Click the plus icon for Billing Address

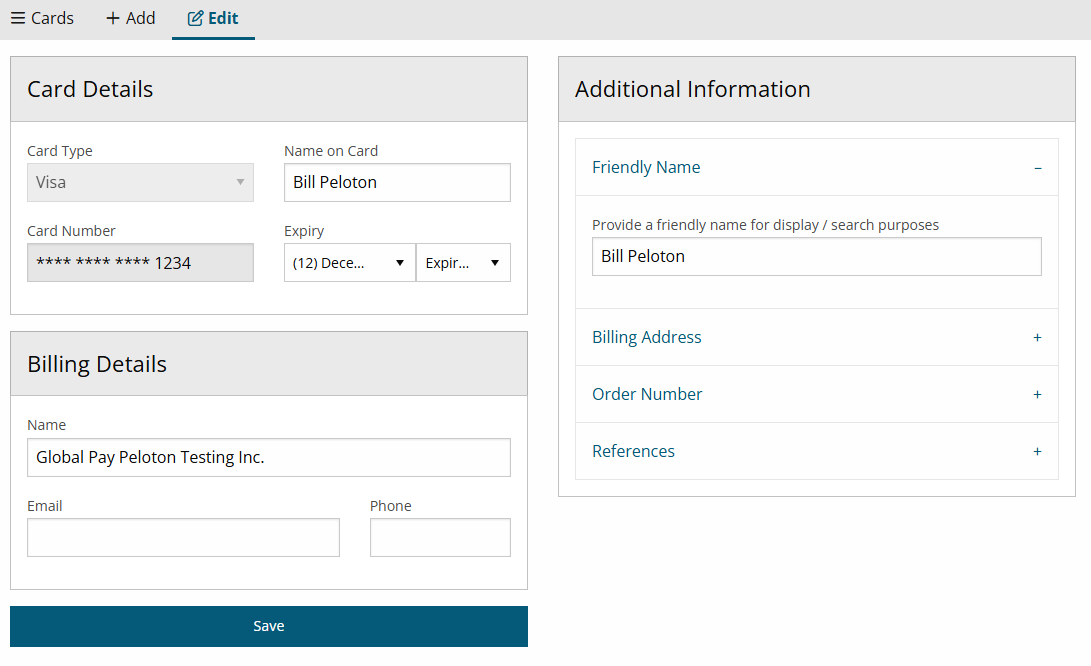point(1037,338)
